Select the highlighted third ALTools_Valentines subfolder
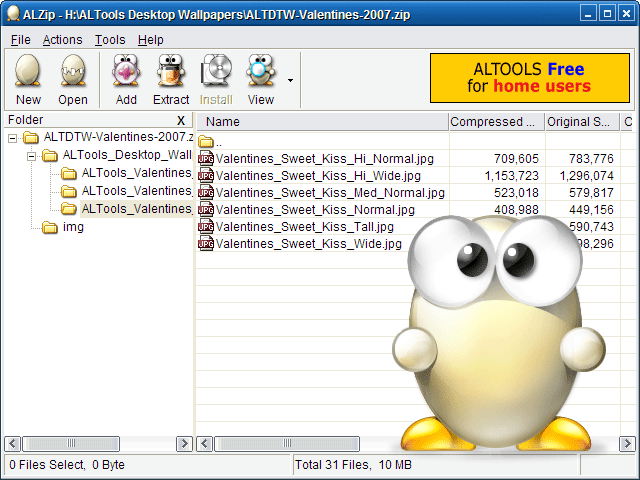Image resolution: width=640 pixels, height=480 pixels. [137, 209]
